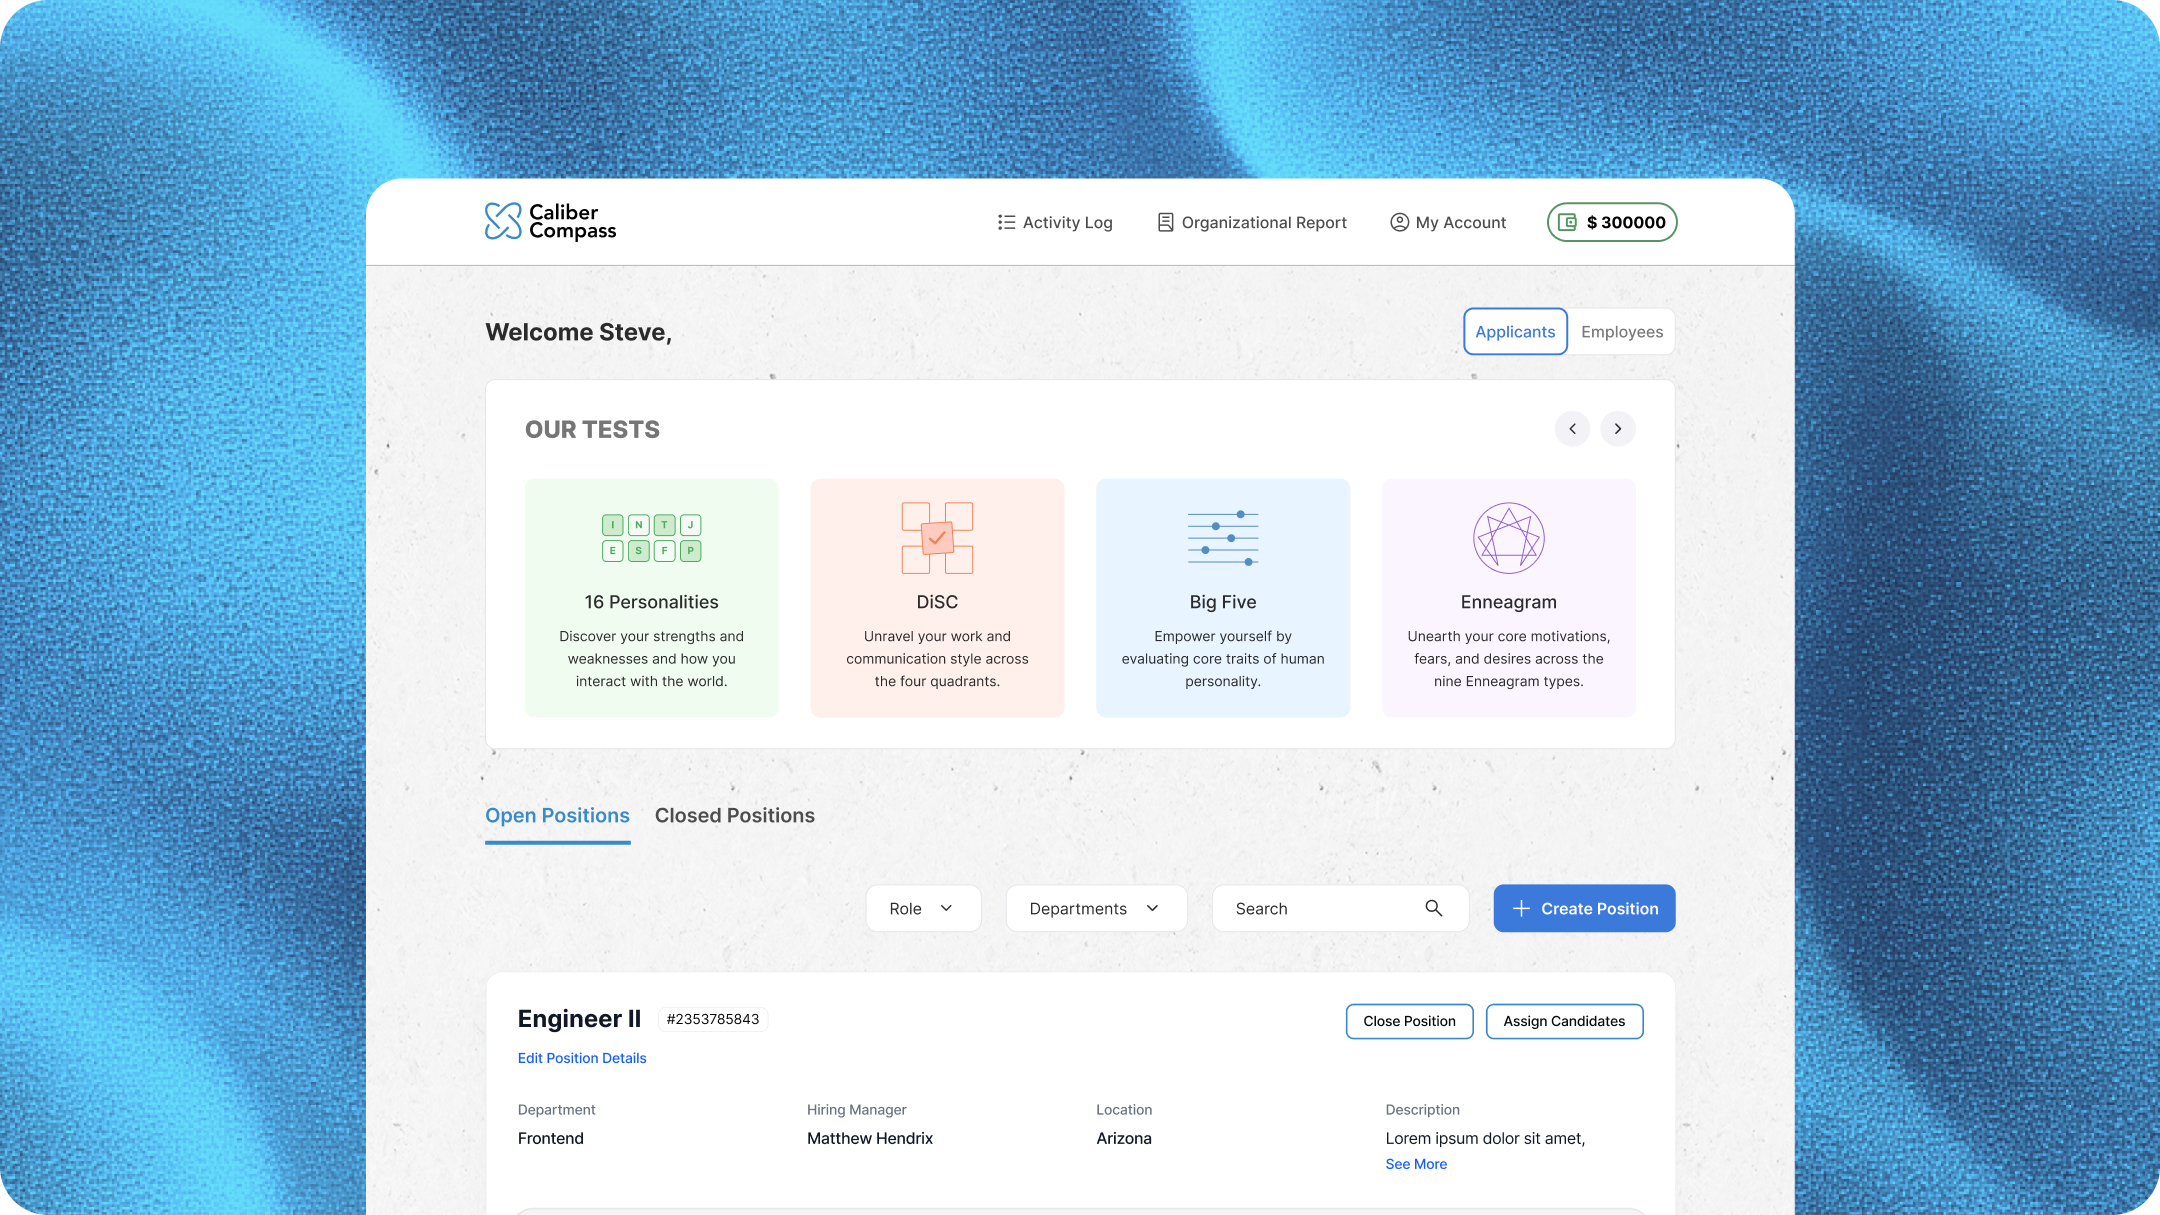The width and height of the screenshot is (2160, 1215).
Task: Click the Activity Log list icon
Action: click(x=1006, y=222)
